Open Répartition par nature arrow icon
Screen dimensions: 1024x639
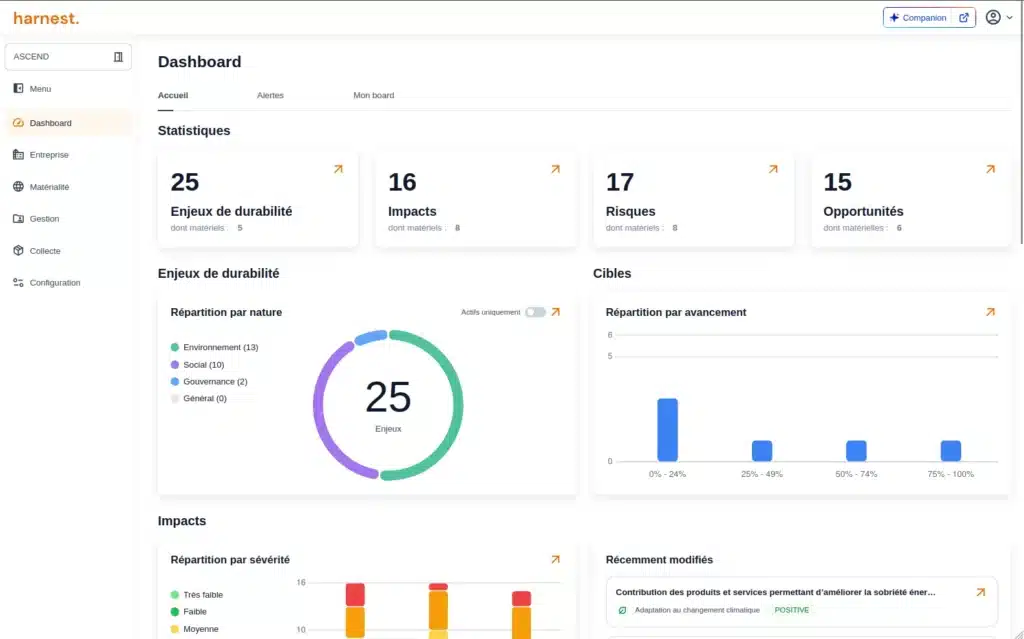556,312
